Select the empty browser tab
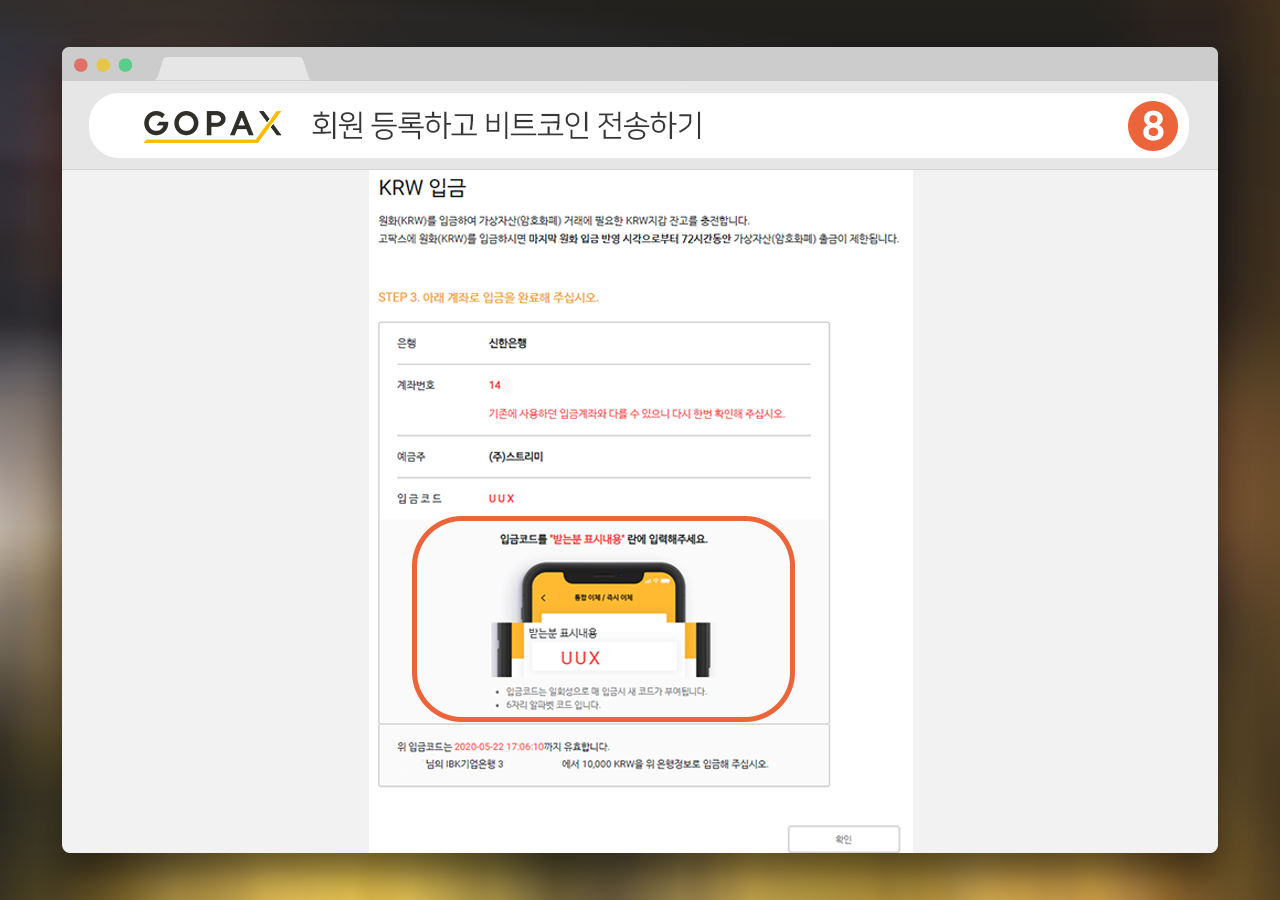Viewport: 1280px width, 900px height. pyautogui.click(x=233, y=68)
